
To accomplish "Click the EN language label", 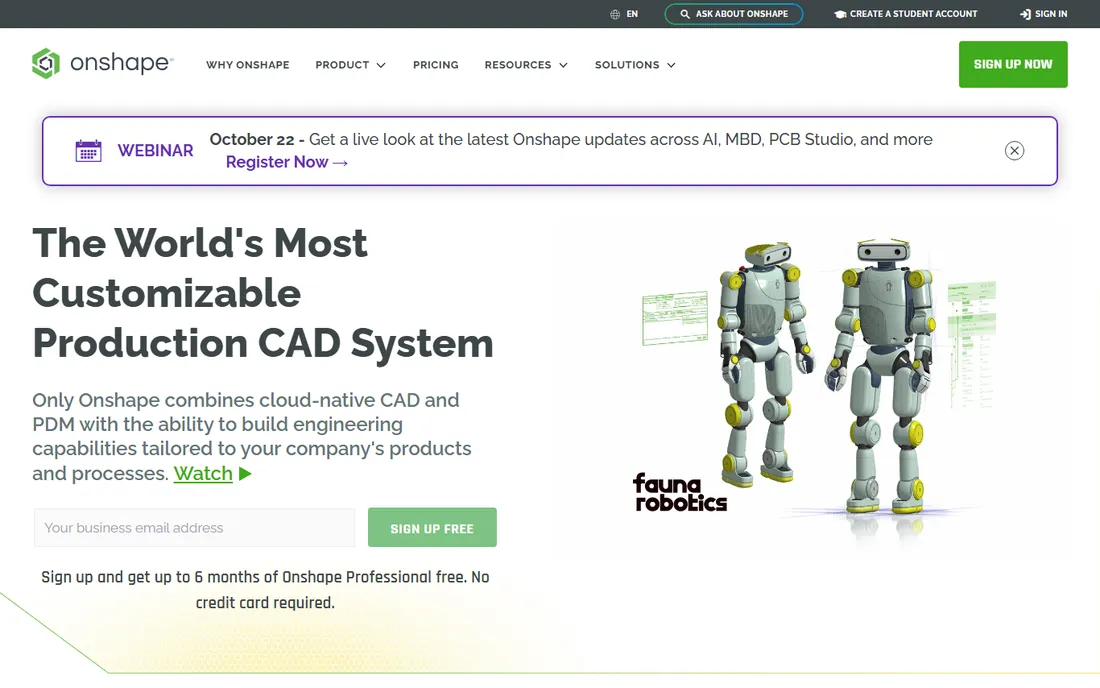I will [632, 14].
